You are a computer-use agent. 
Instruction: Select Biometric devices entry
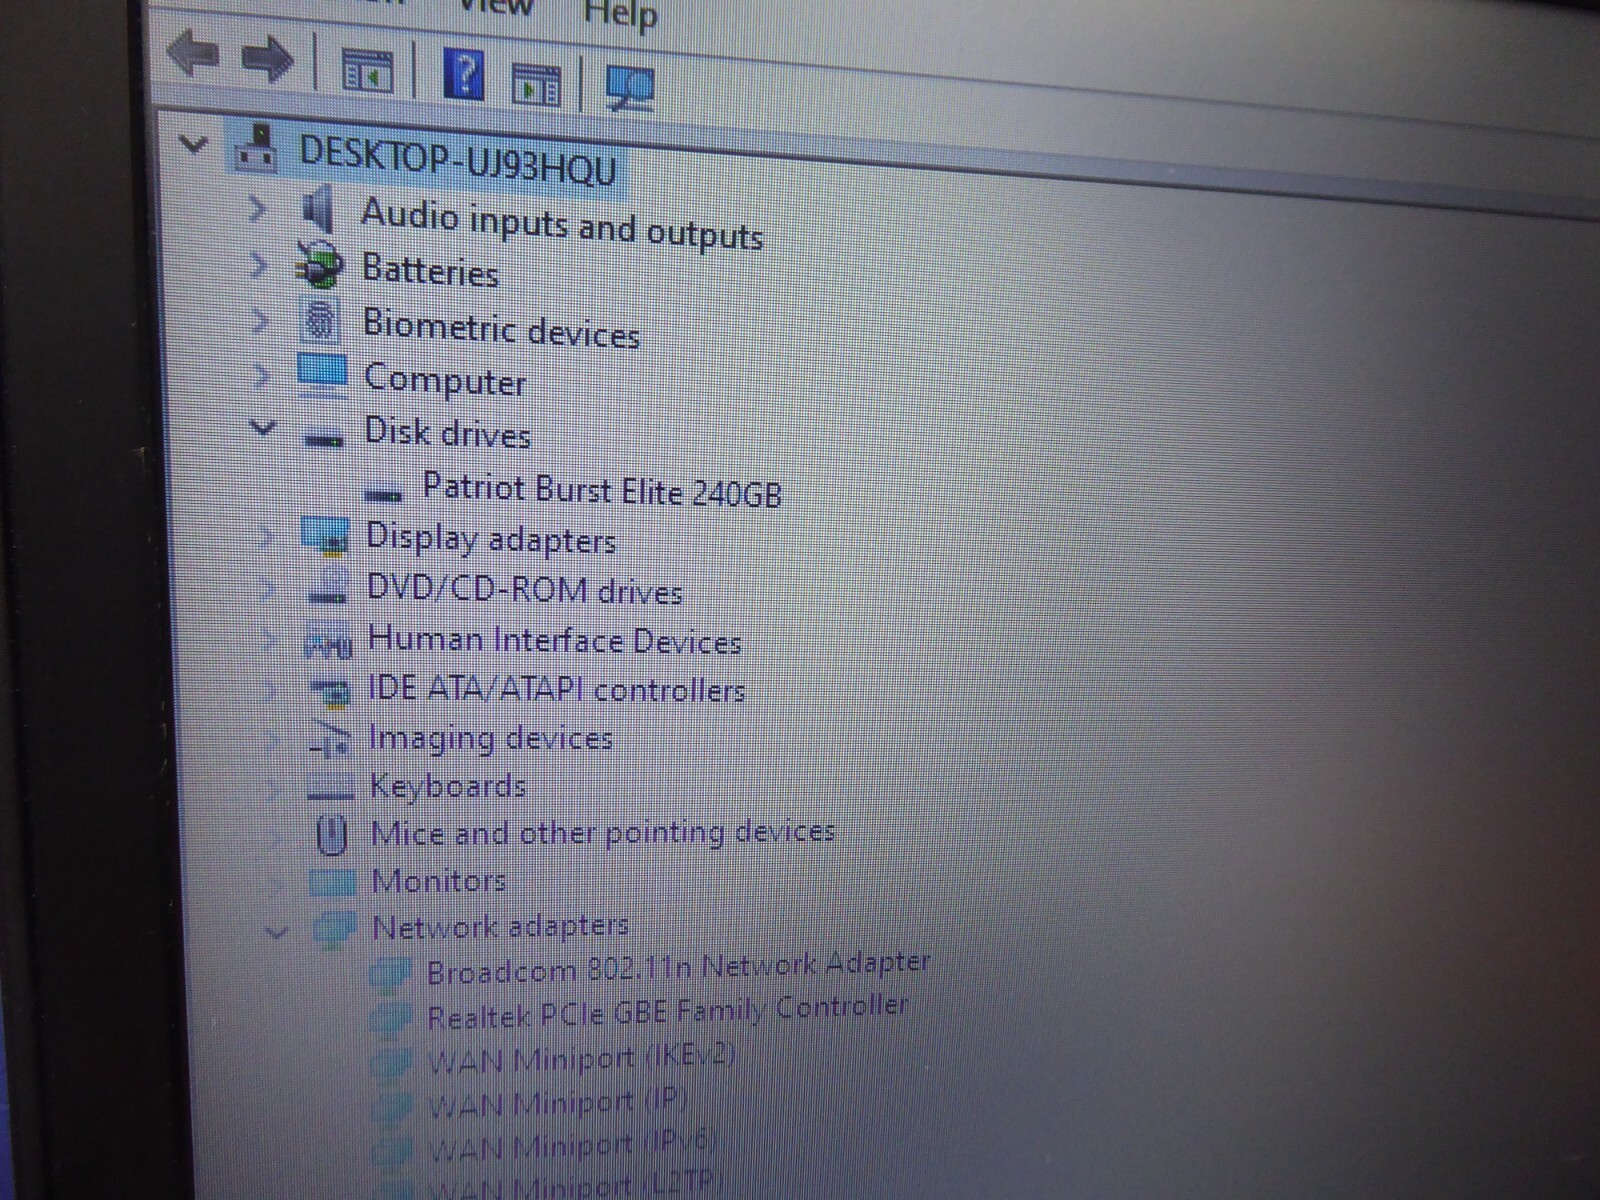click(501, 329)
